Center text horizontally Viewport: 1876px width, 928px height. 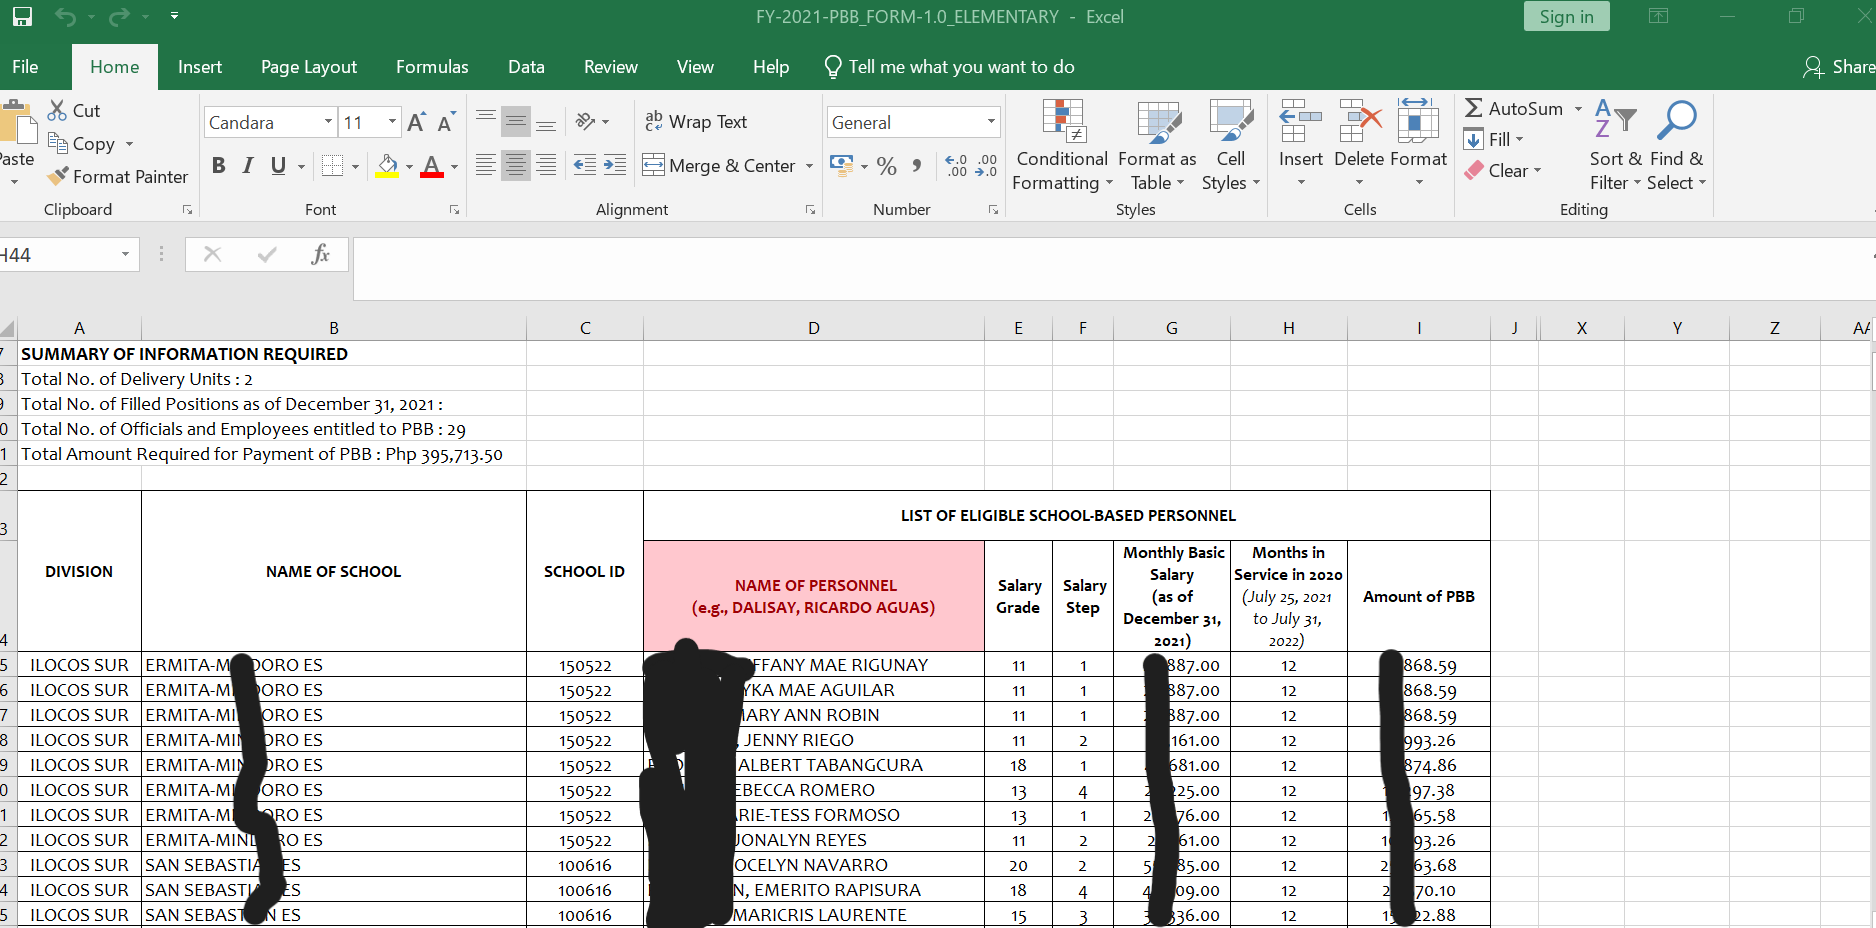point(516,166)
